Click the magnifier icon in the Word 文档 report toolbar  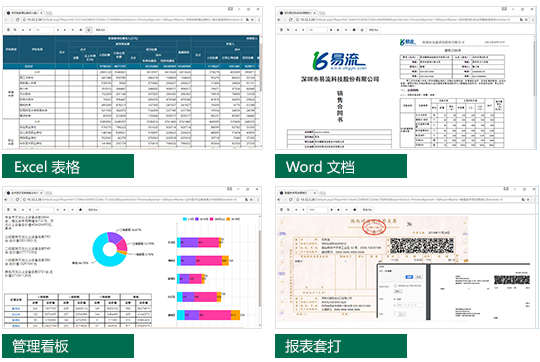tap(288, 30)
